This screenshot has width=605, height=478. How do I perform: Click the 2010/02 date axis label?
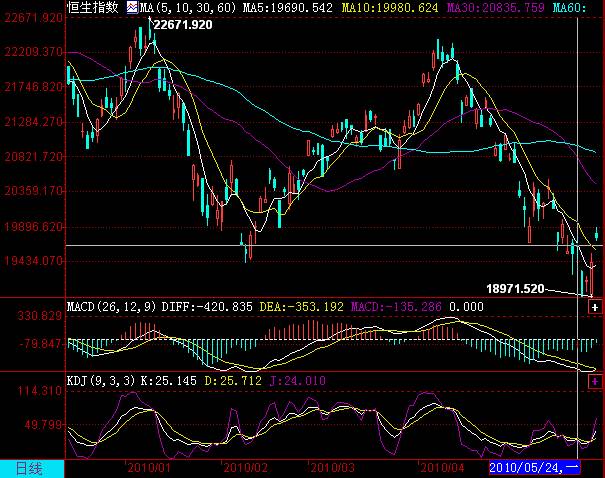click(245, 468)
